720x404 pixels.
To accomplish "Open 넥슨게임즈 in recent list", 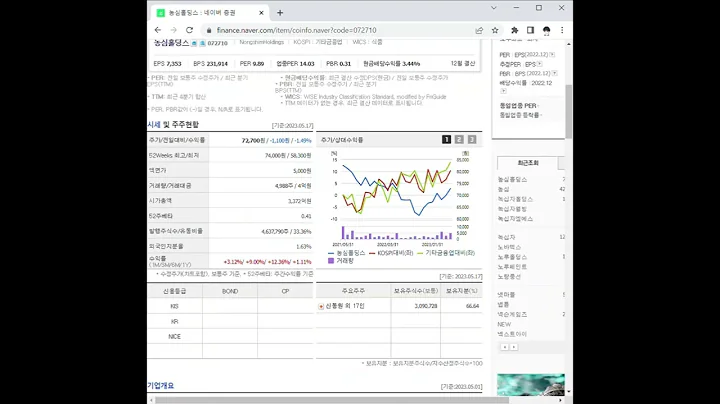I will click(512, 314).
